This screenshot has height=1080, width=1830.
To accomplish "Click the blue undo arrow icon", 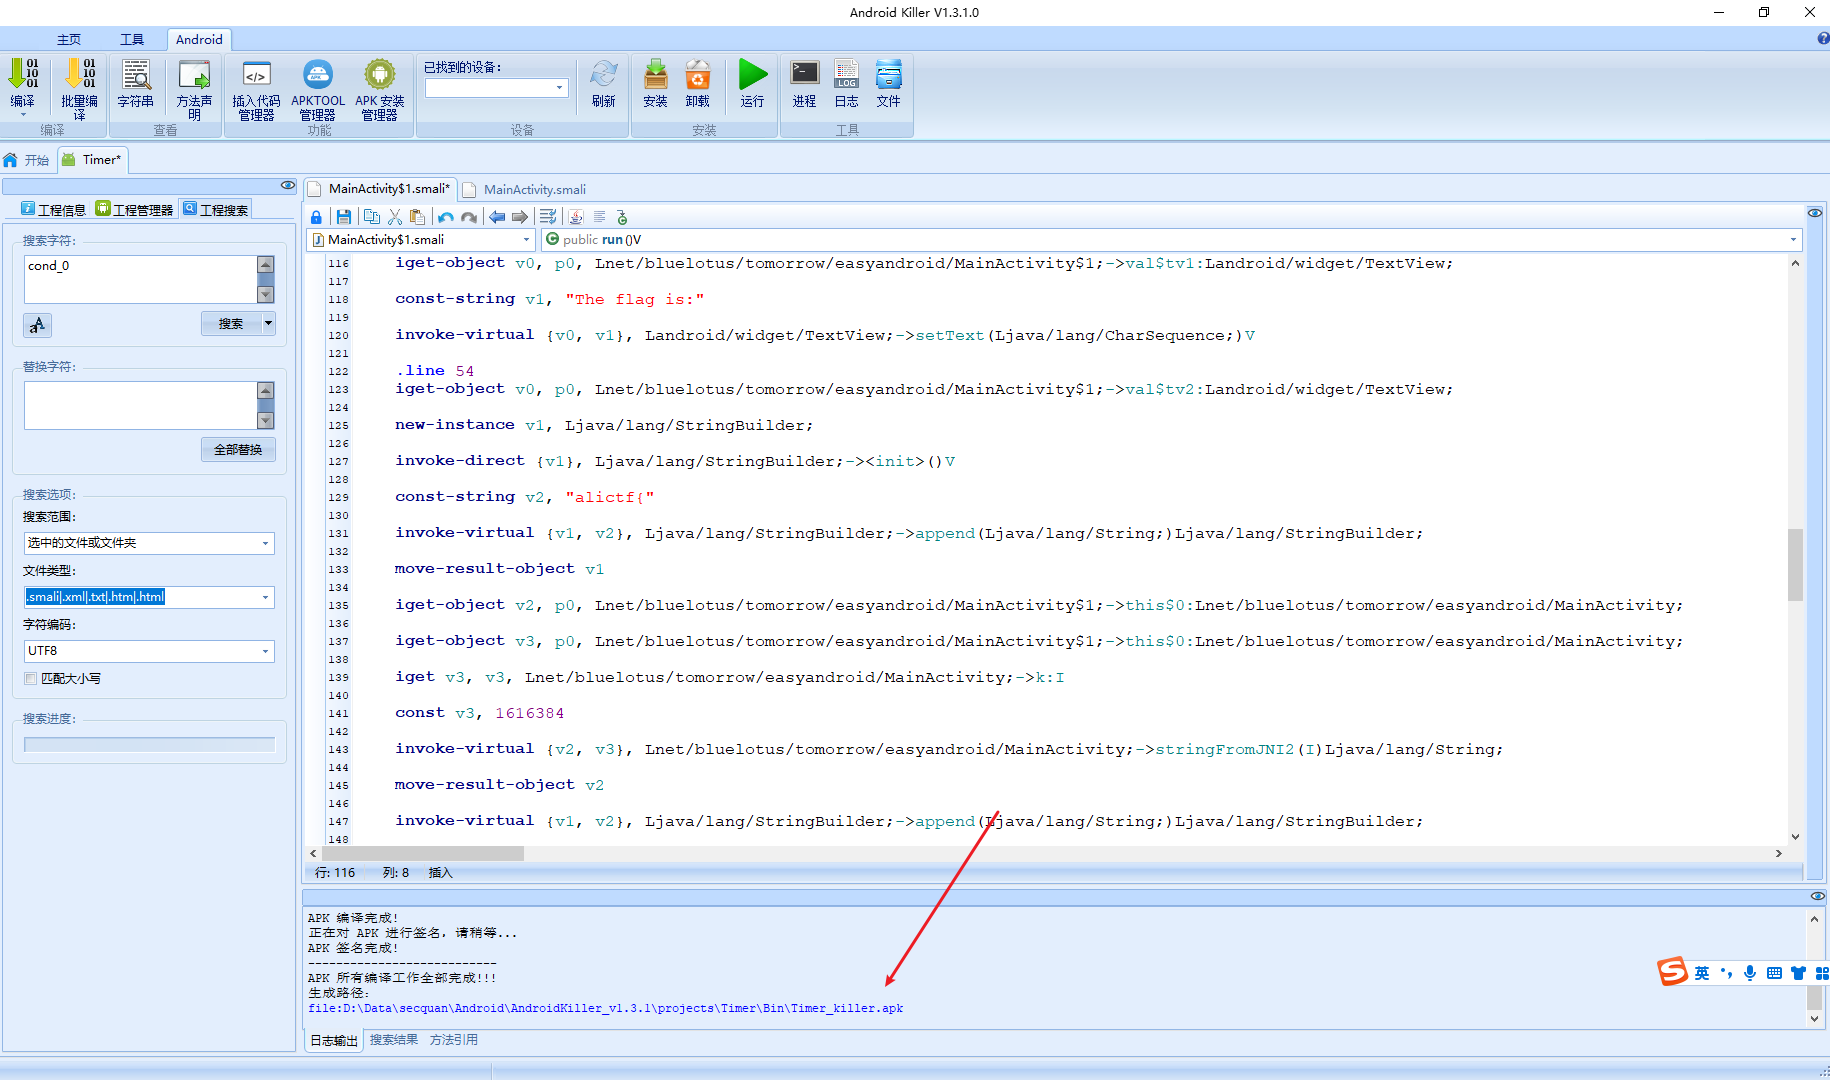I will (x=446, y=217).
